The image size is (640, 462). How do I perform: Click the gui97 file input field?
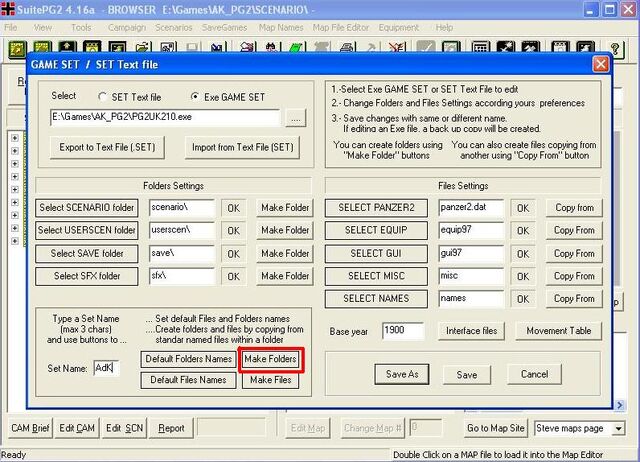pyautogui.click(x=471, y=253)
